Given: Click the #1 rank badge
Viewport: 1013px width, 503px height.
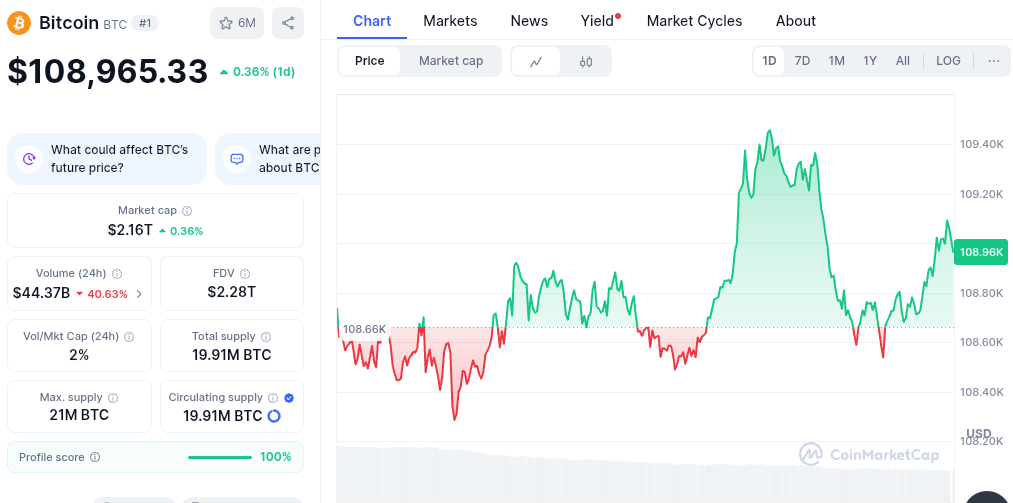Looking at the screenshot, I should [x=145, y=23].
